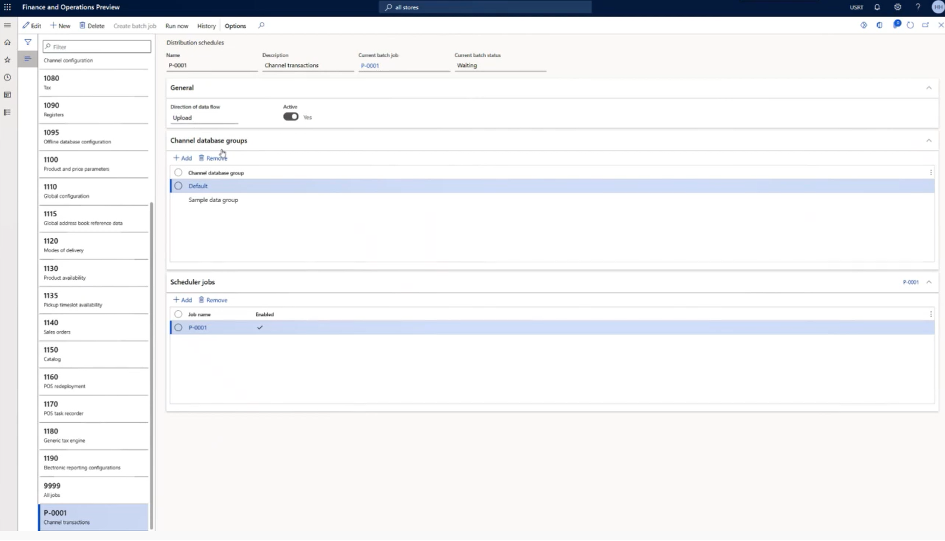945x541 pixels.
Task: Click the help question mark icon
Action: (917, 7)
